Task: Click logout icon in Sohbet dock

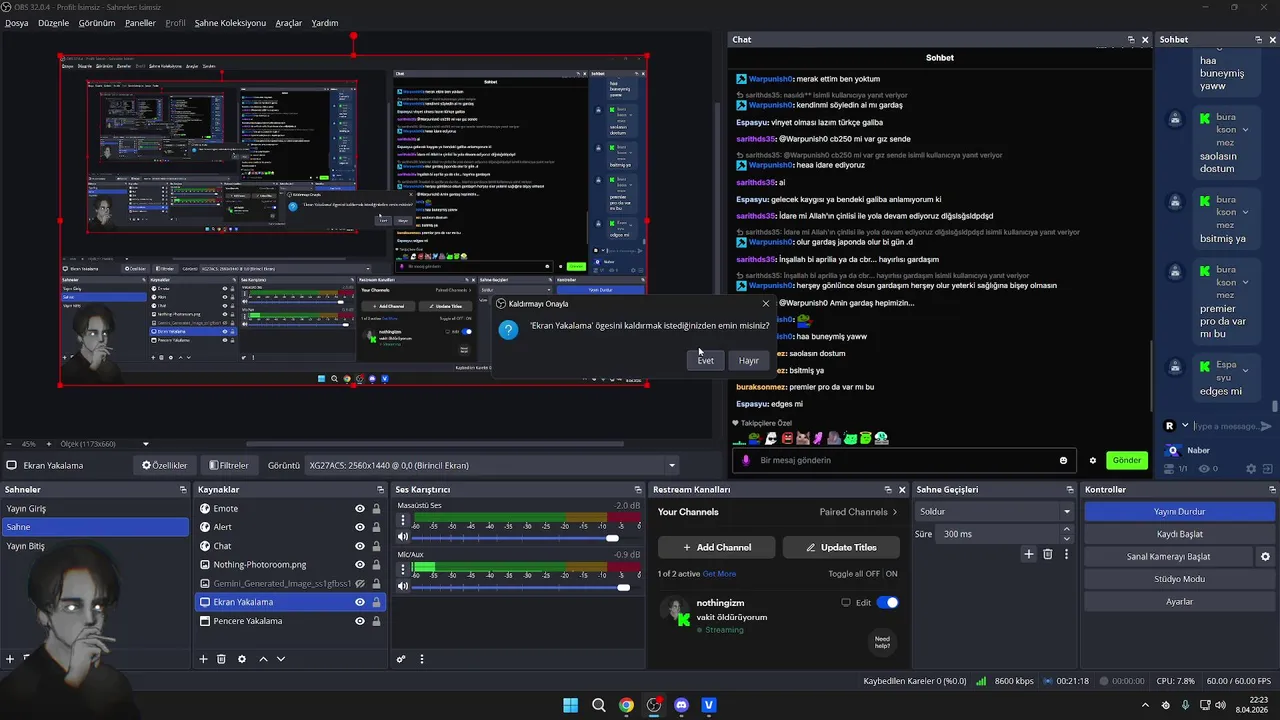Action: [x=1269, y=468]
